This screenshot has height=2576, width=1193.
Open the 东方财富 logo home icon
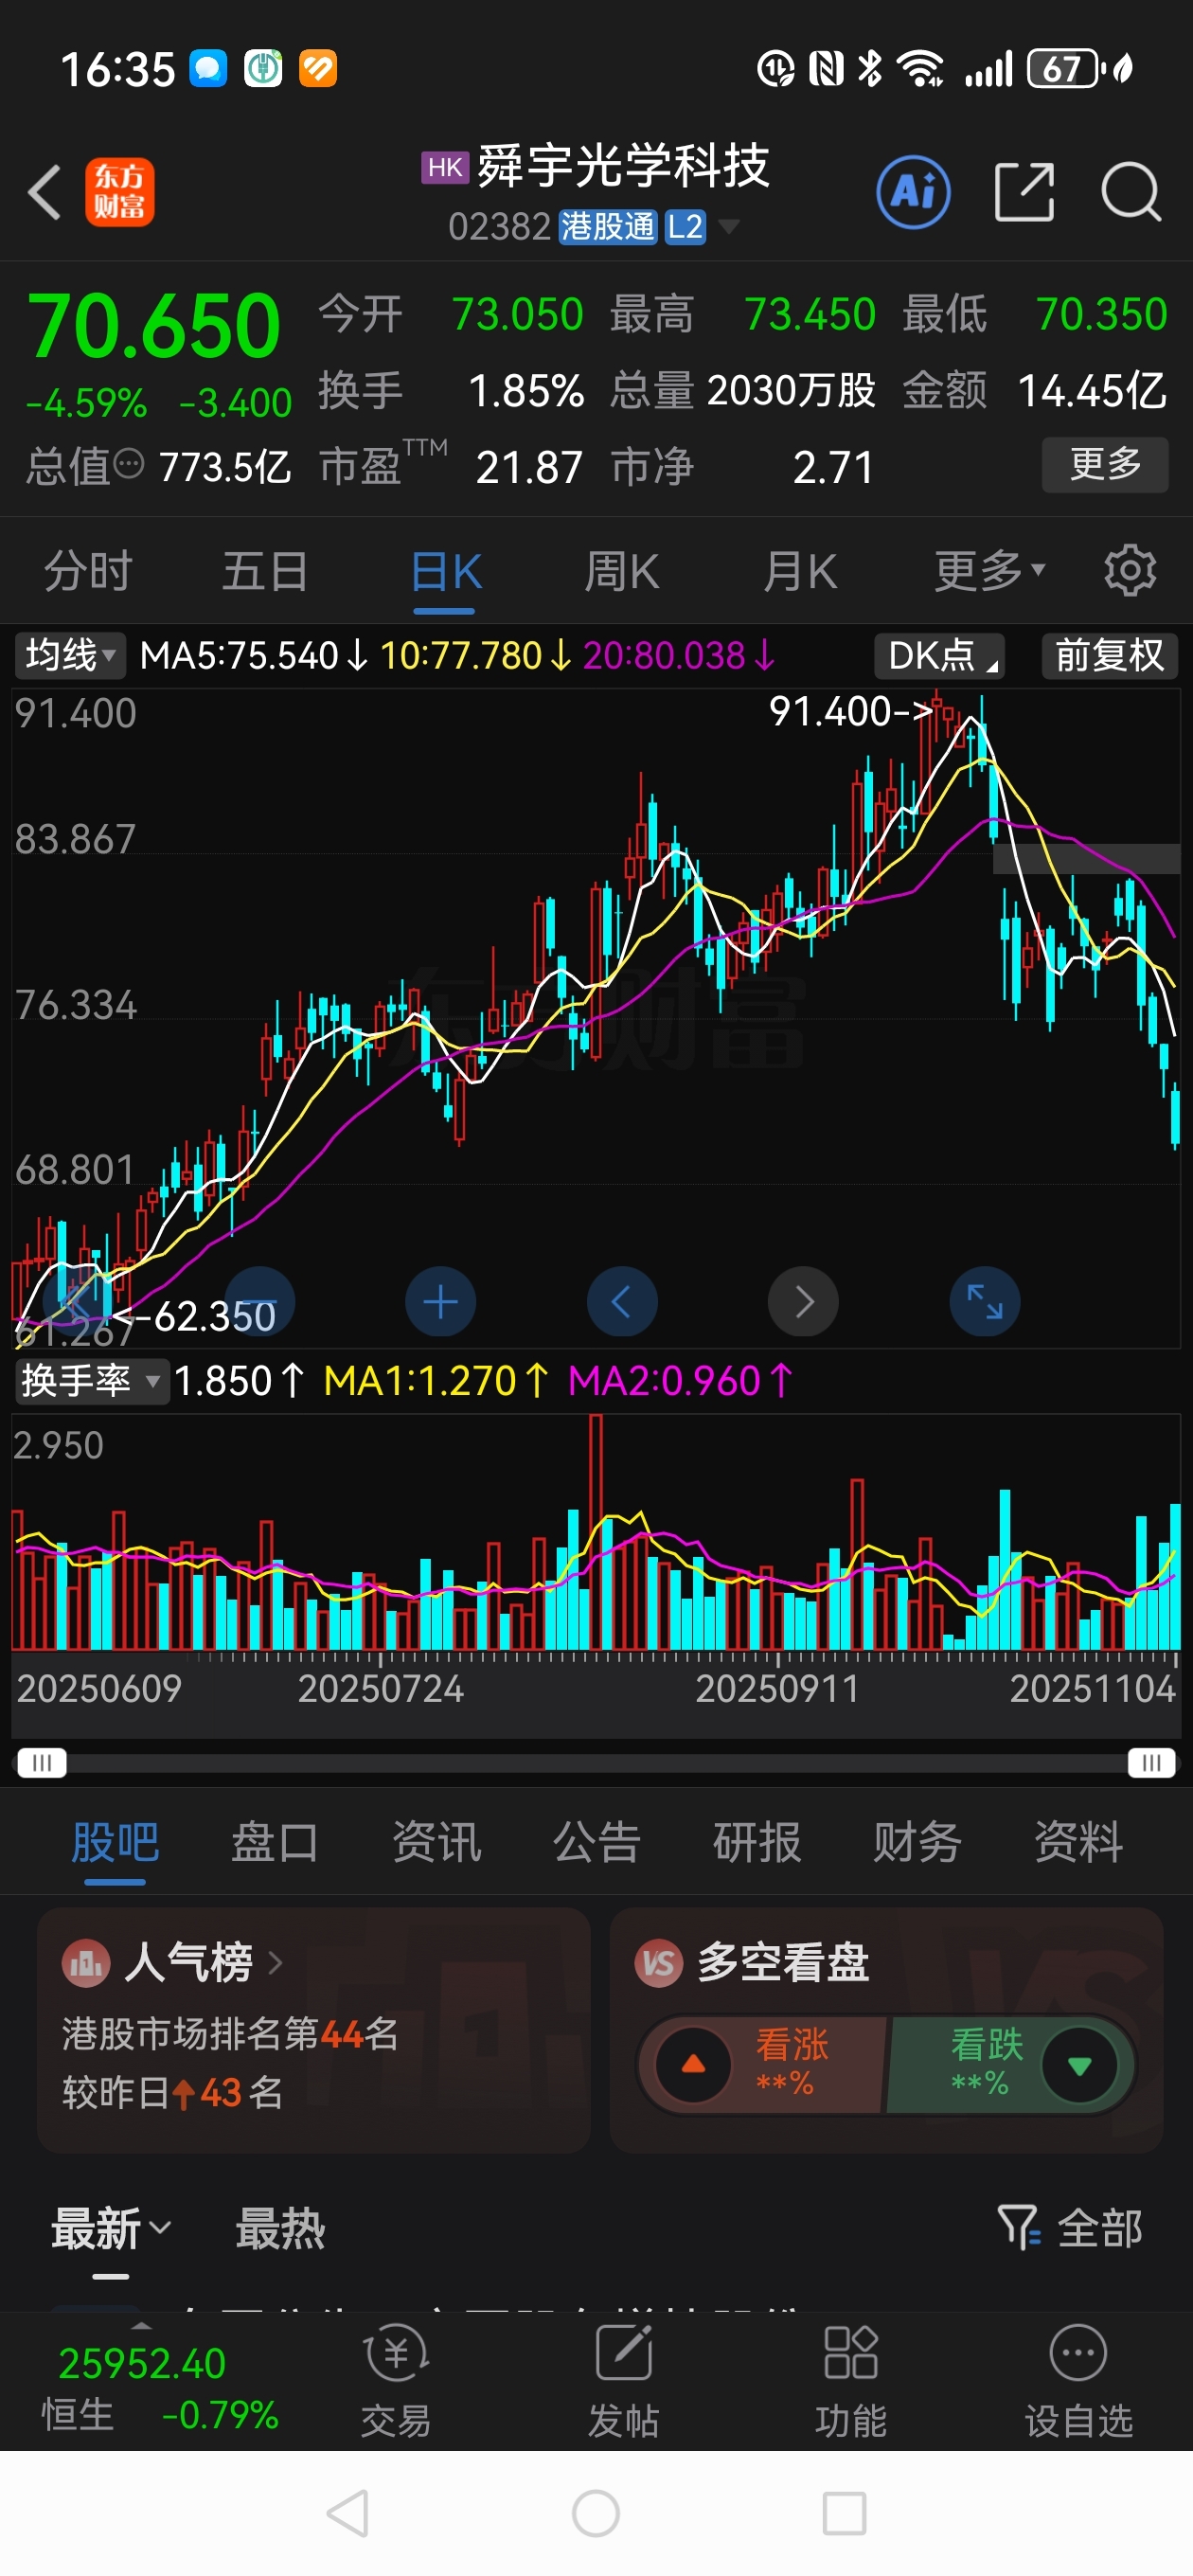click(120, 192)
